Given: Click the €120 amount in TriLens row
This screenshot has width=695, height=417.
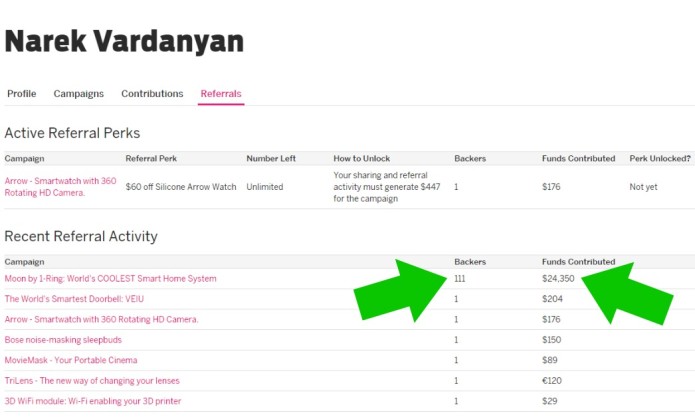Looking at the screenshot, I should tap(553, 381).
